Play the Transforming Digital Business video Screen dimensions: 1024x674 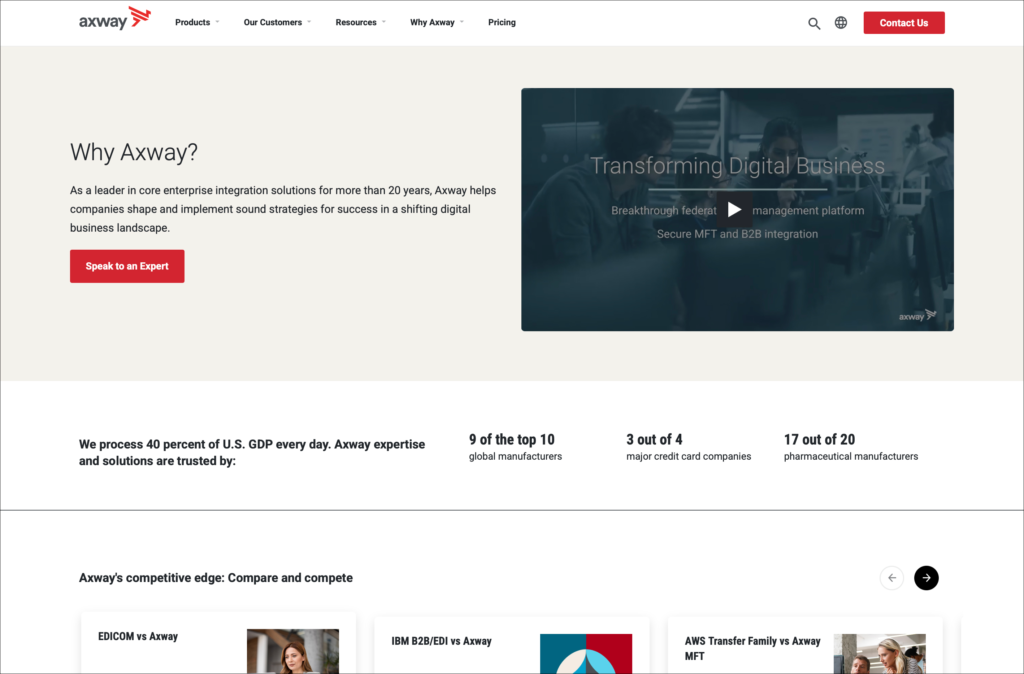point(735,210)
